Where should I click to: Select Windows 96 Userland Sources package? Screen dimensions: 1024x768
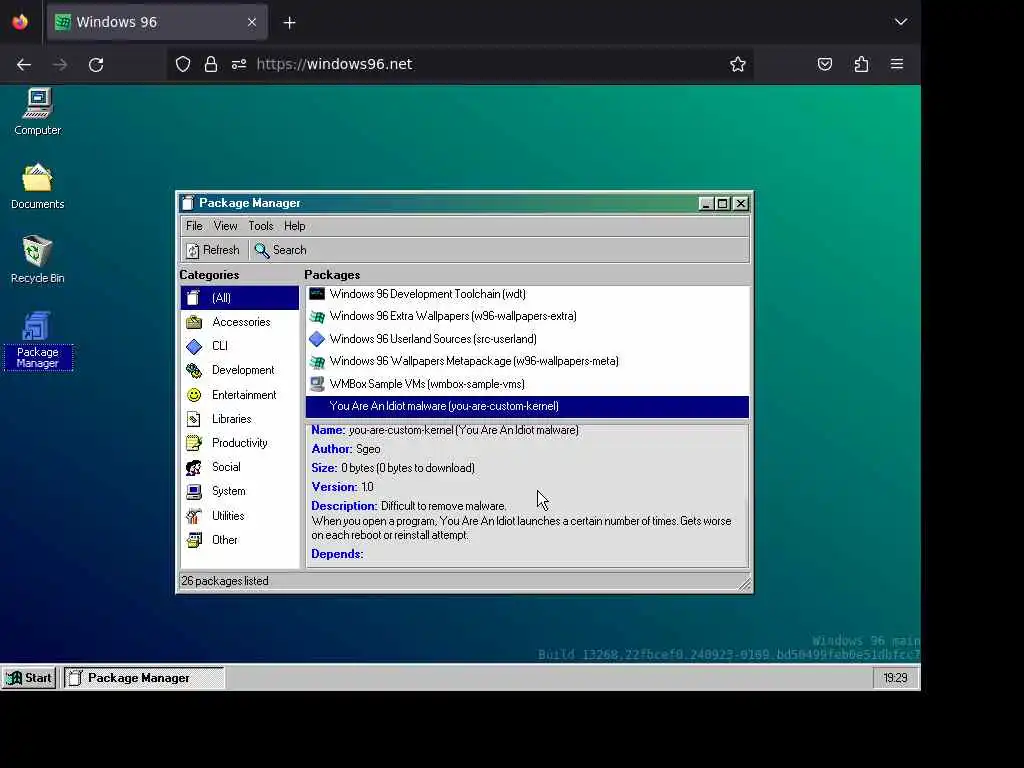[527, 339]
